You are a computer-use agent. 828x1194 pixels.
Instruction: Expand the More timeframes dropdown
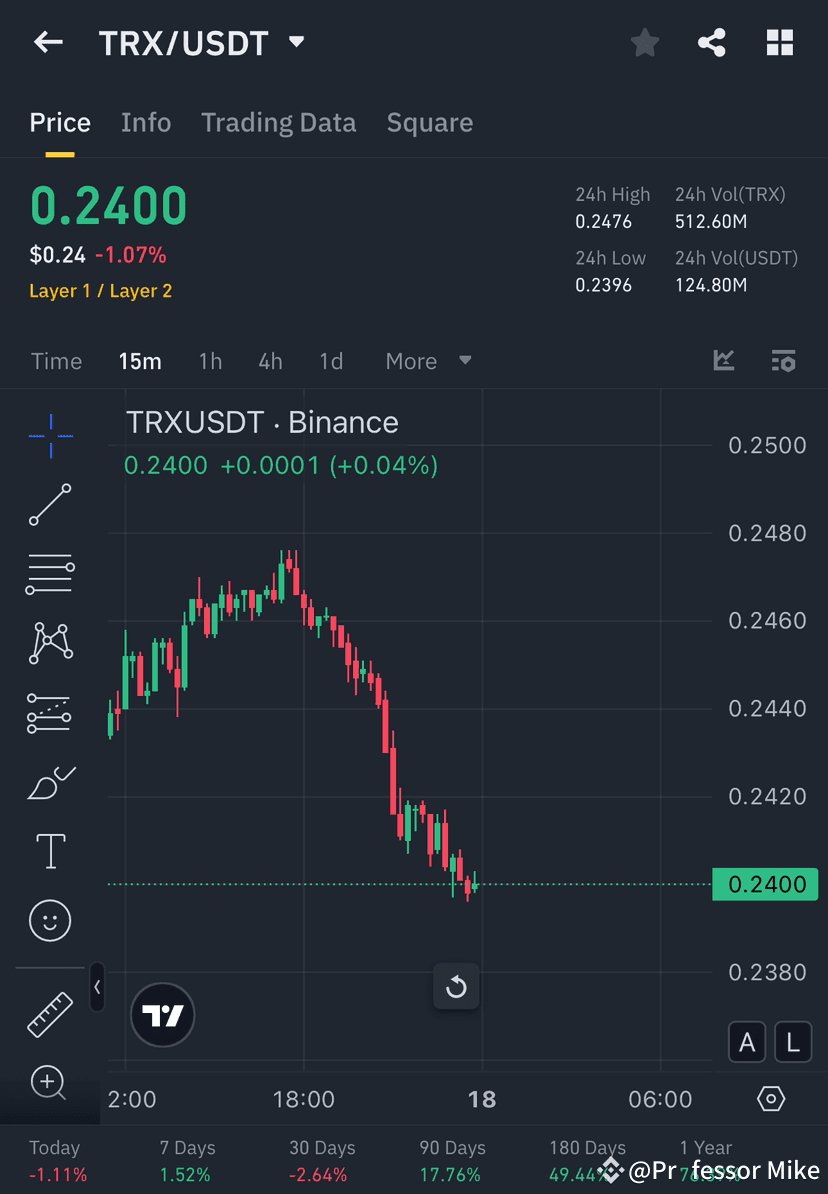click(x=427, y=361)
